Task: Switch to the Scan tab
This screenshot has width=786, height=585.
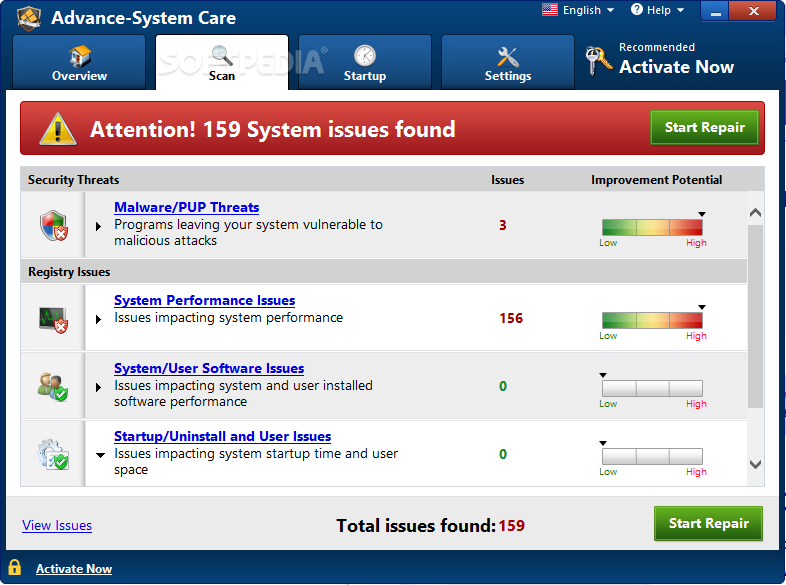Action: pos(222,62)
